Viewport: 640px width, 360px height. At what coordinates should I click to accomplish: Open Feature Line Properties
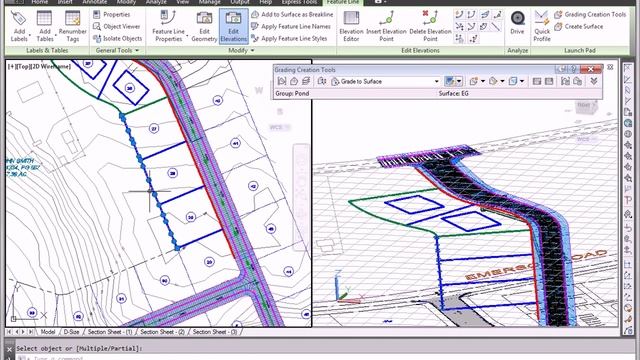[x=168, y=26]
